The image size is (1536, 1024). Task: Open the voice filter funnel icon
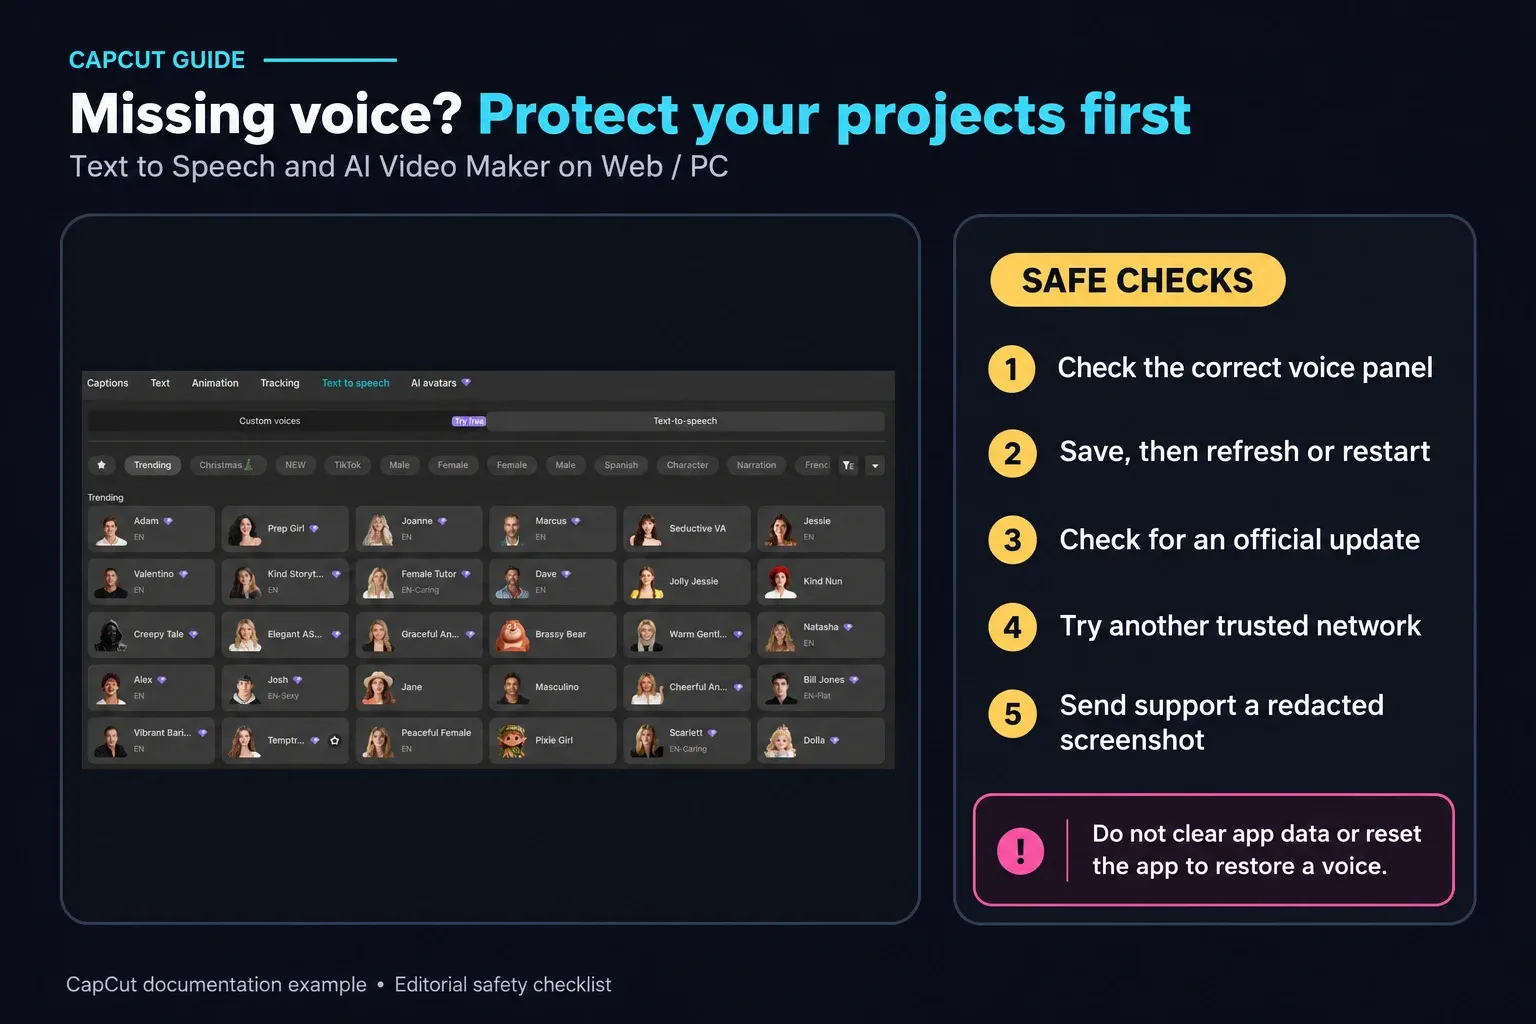[848, 465]
